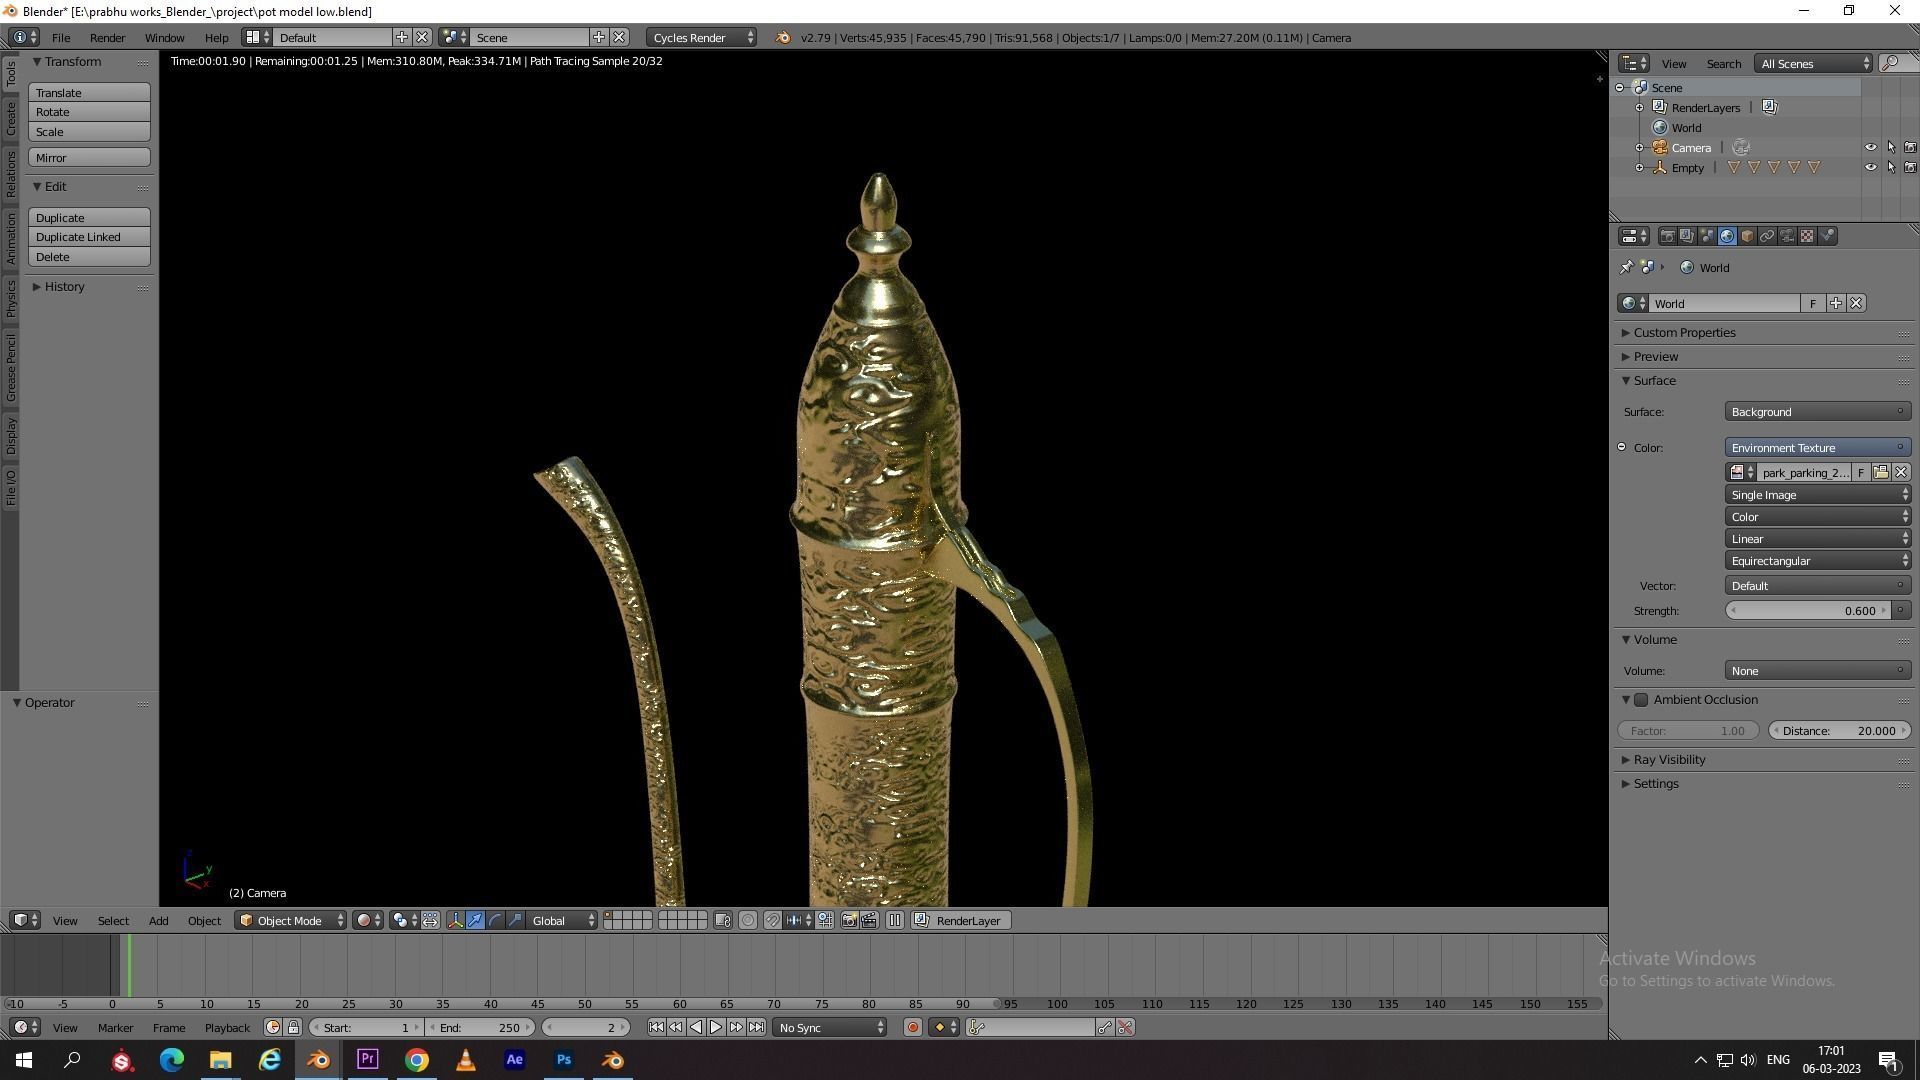
Task: Open the environment image file browser folder icon
Action: (1880, 473)
